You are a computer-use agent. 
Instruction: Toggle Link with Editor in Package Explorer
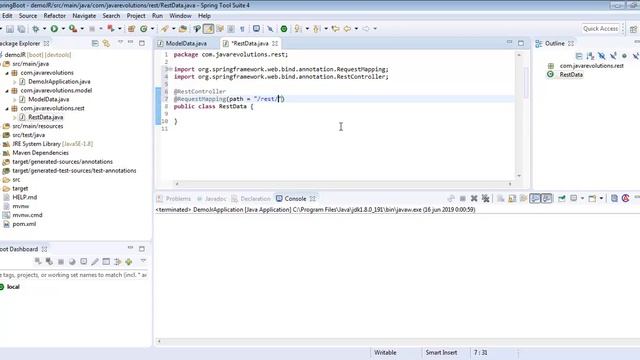[x=106, y=43]
